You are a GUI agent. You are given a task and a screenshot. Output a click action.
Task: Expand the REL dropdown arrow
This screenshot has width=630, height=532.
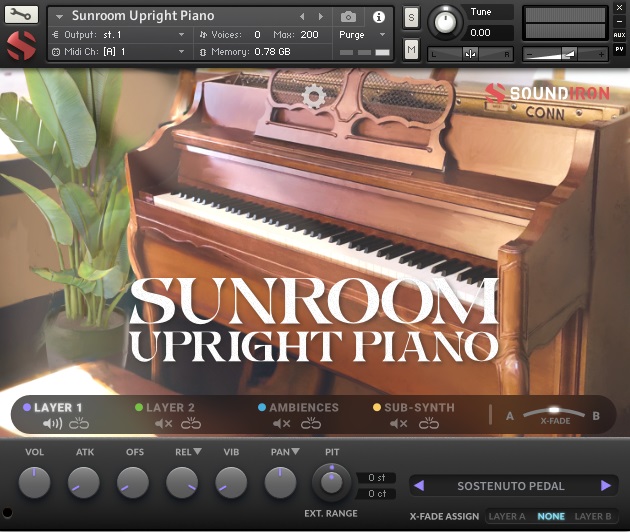pyautogui.click(x=197, y=451)
